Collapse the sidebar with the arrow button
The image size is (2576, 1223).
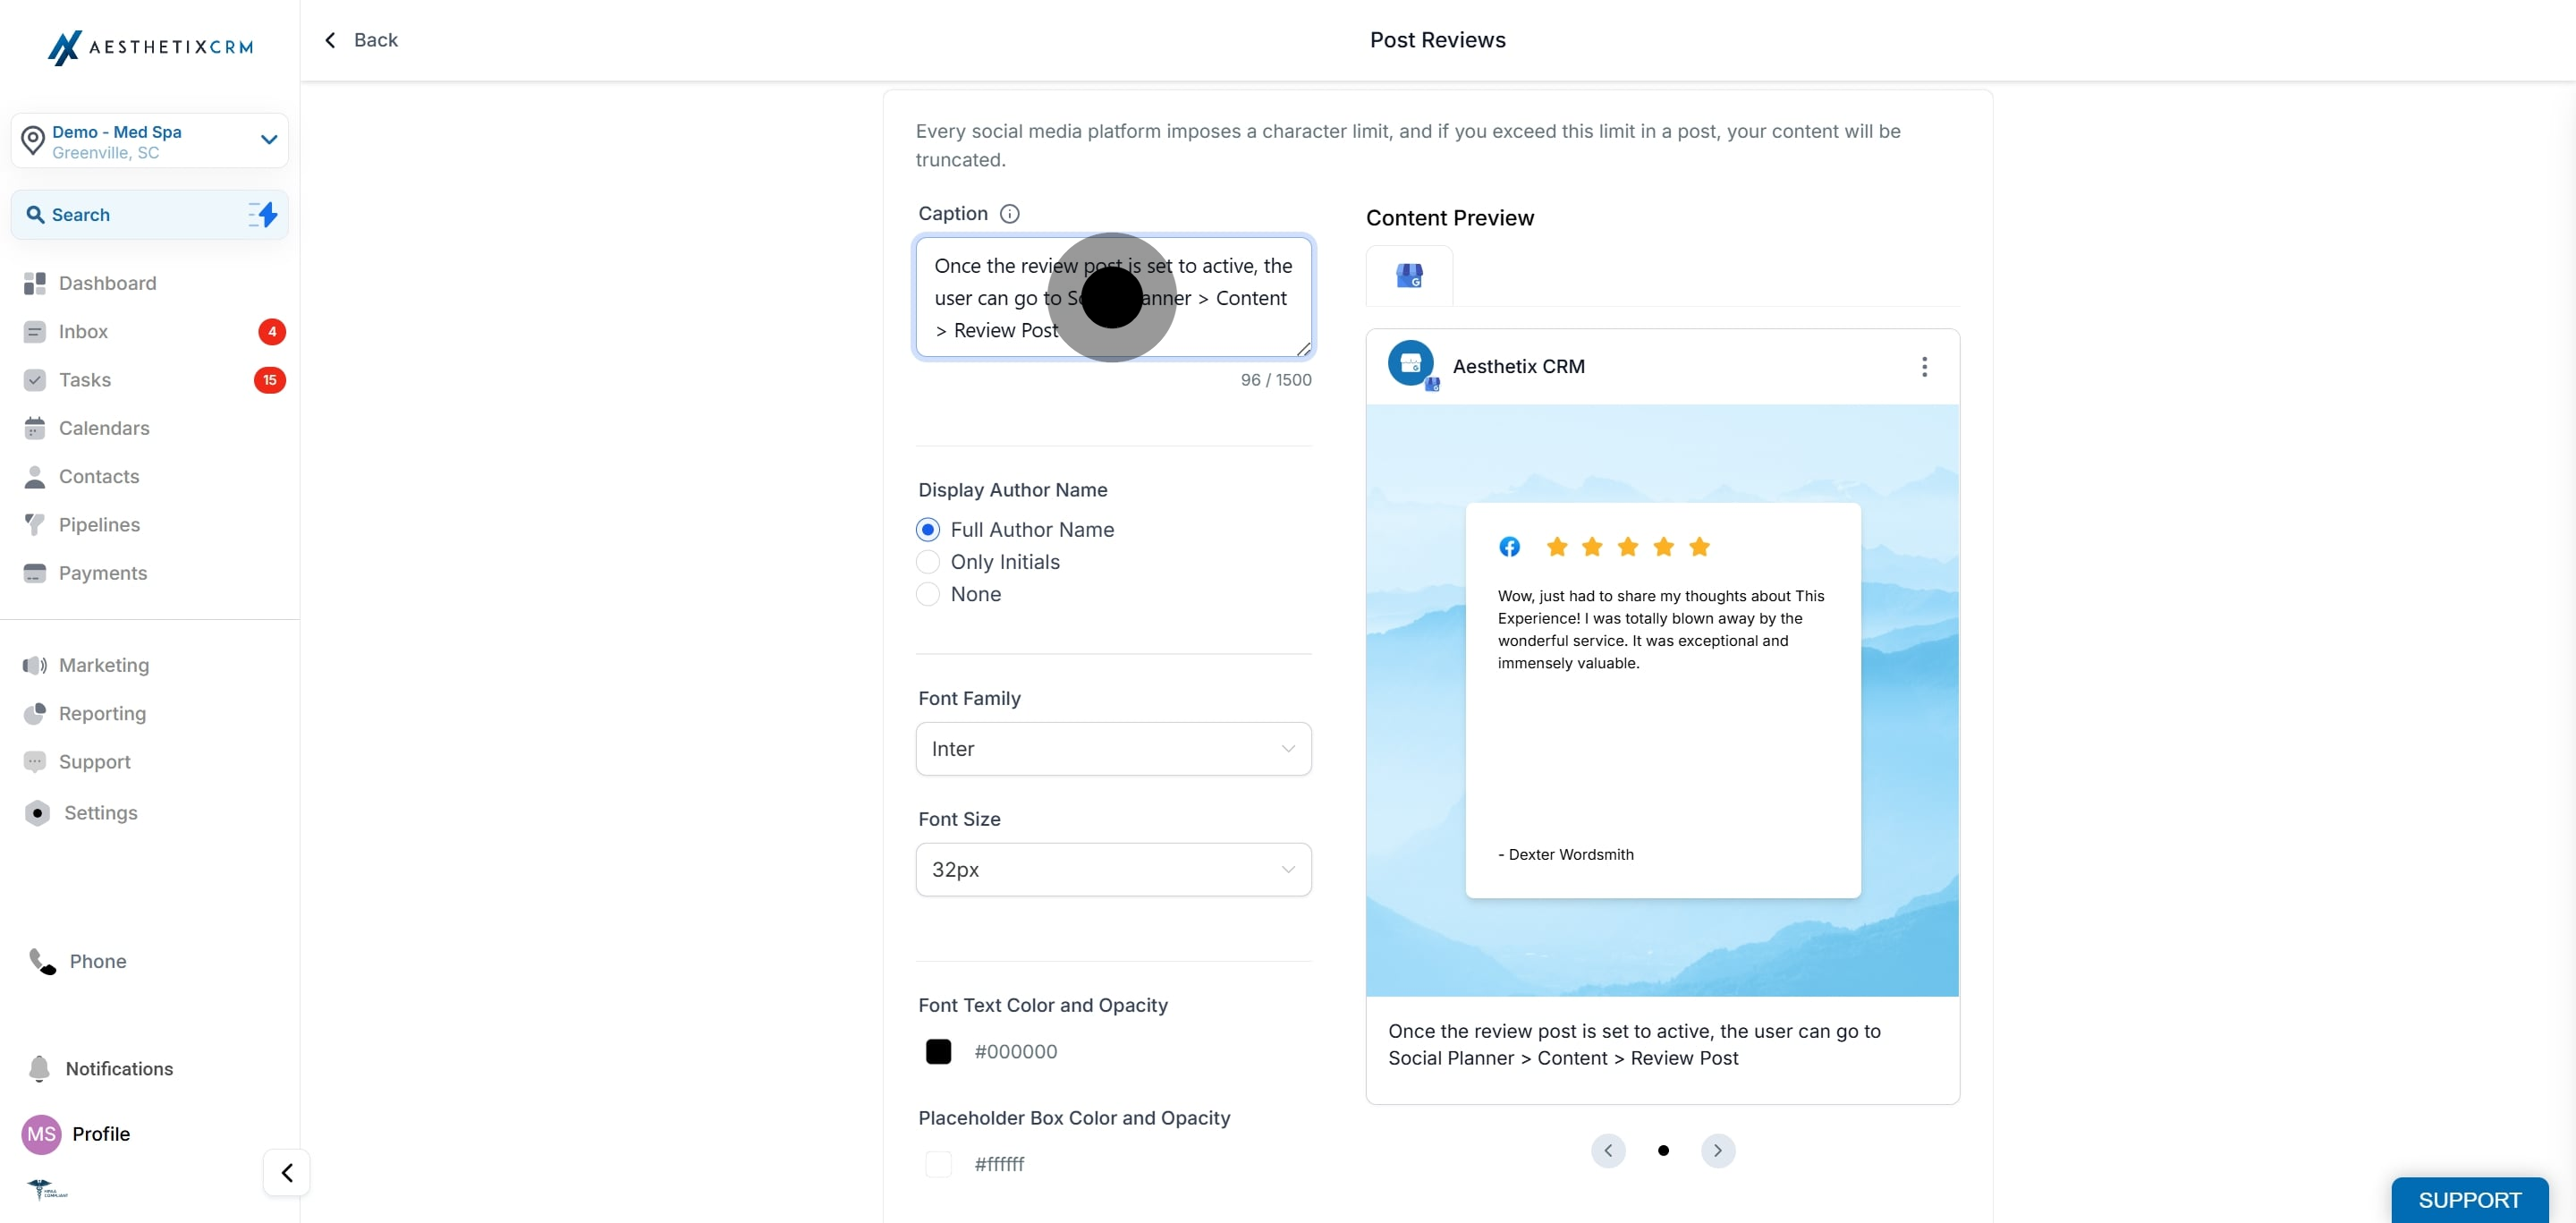click(287, 1172)
